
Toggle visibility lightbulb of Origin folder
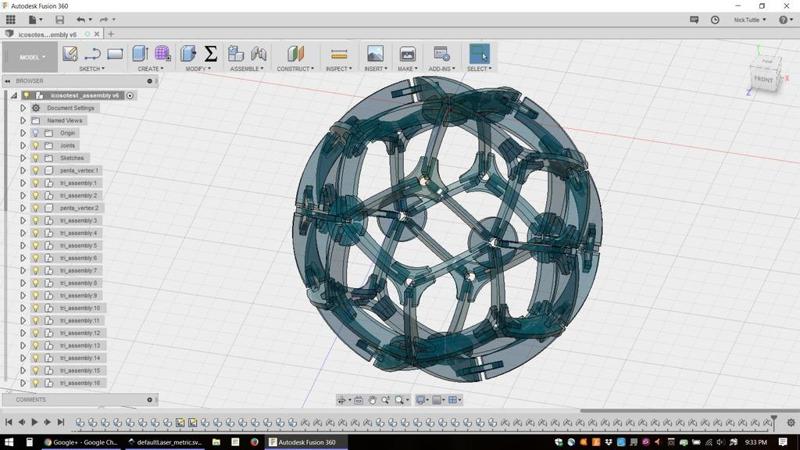(35, 133)
